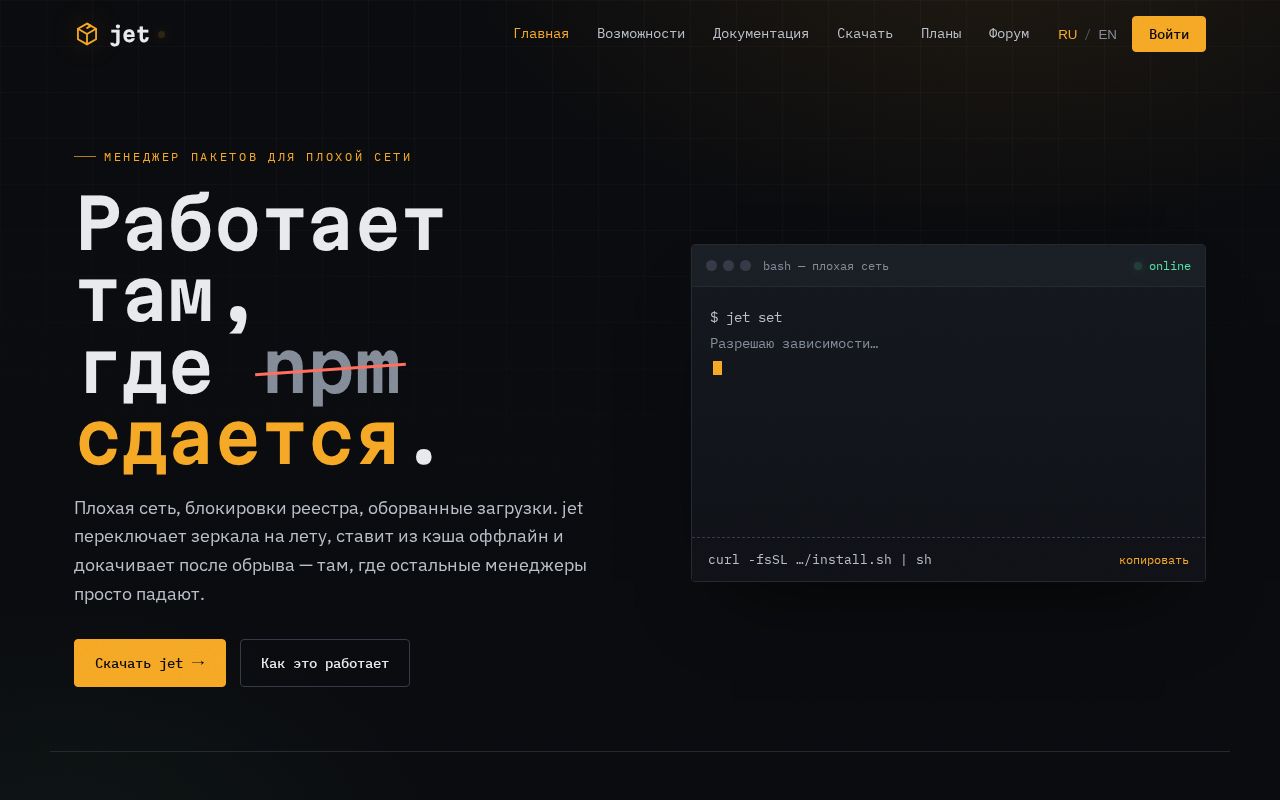Click the curl install command text
Viewport: 1280px width, 800px height.
click(820, 560)
